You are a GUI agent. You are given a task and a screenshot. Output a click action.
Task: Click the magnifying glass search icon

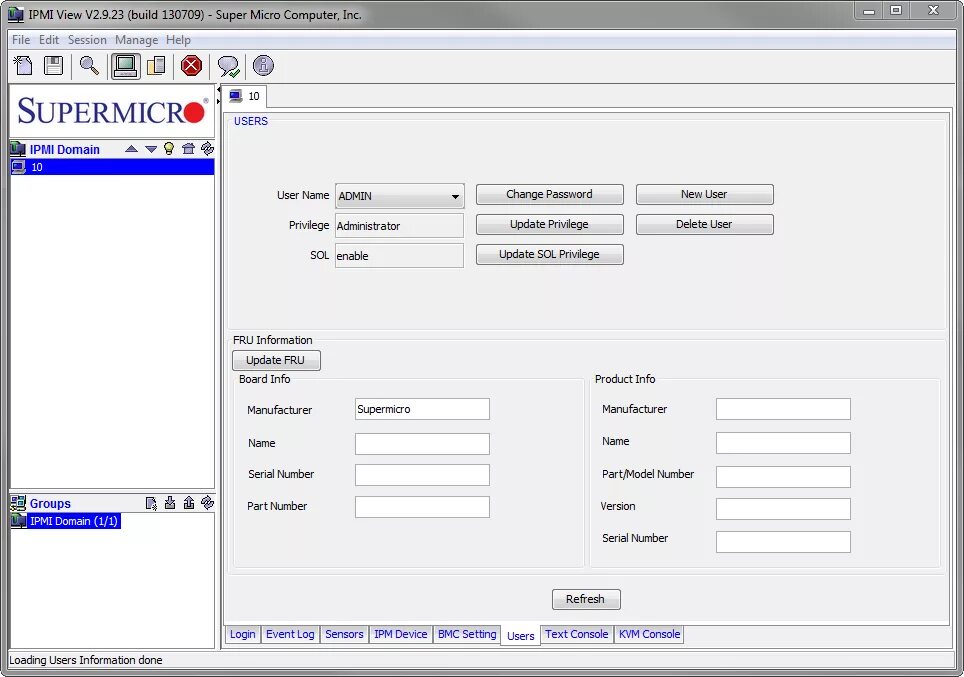(x=89, y=66)
